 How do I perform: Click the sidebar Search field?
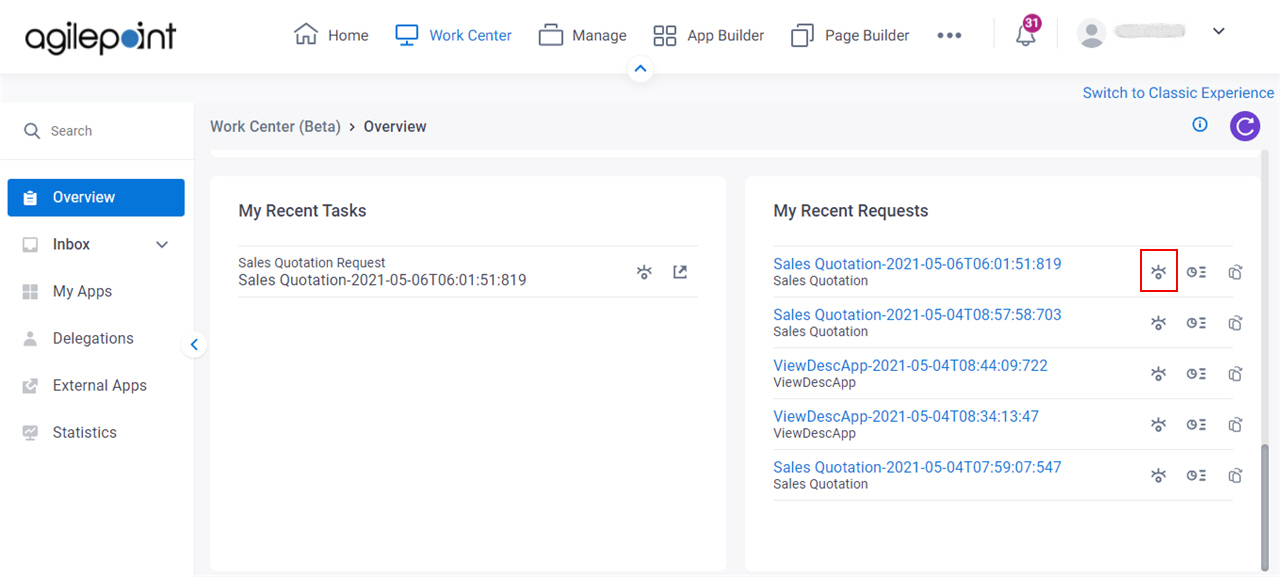tap(97, 131)
